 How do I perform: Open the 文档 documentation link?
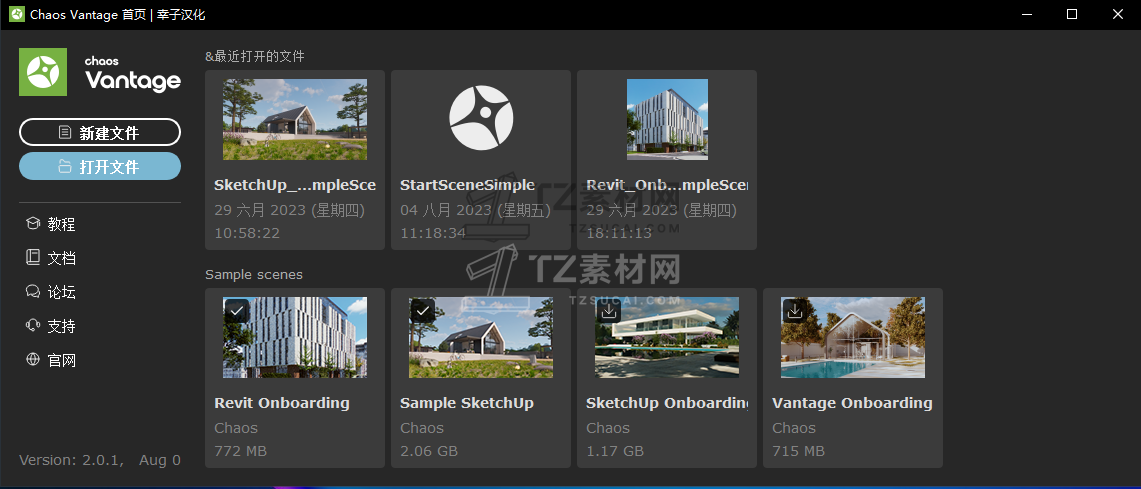tap(62, 258)
